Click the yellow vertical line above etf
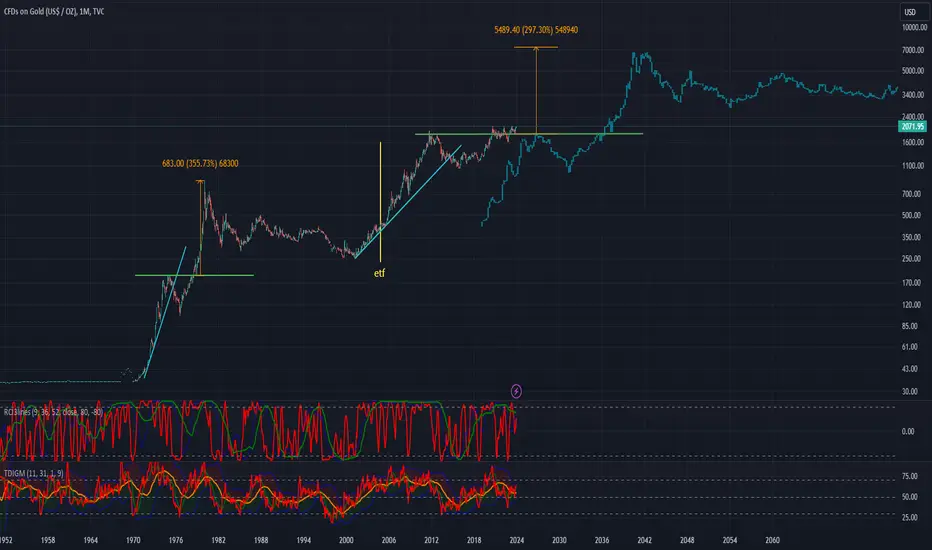The width and height of the screenshot is (932, 550). coord(380,202)
